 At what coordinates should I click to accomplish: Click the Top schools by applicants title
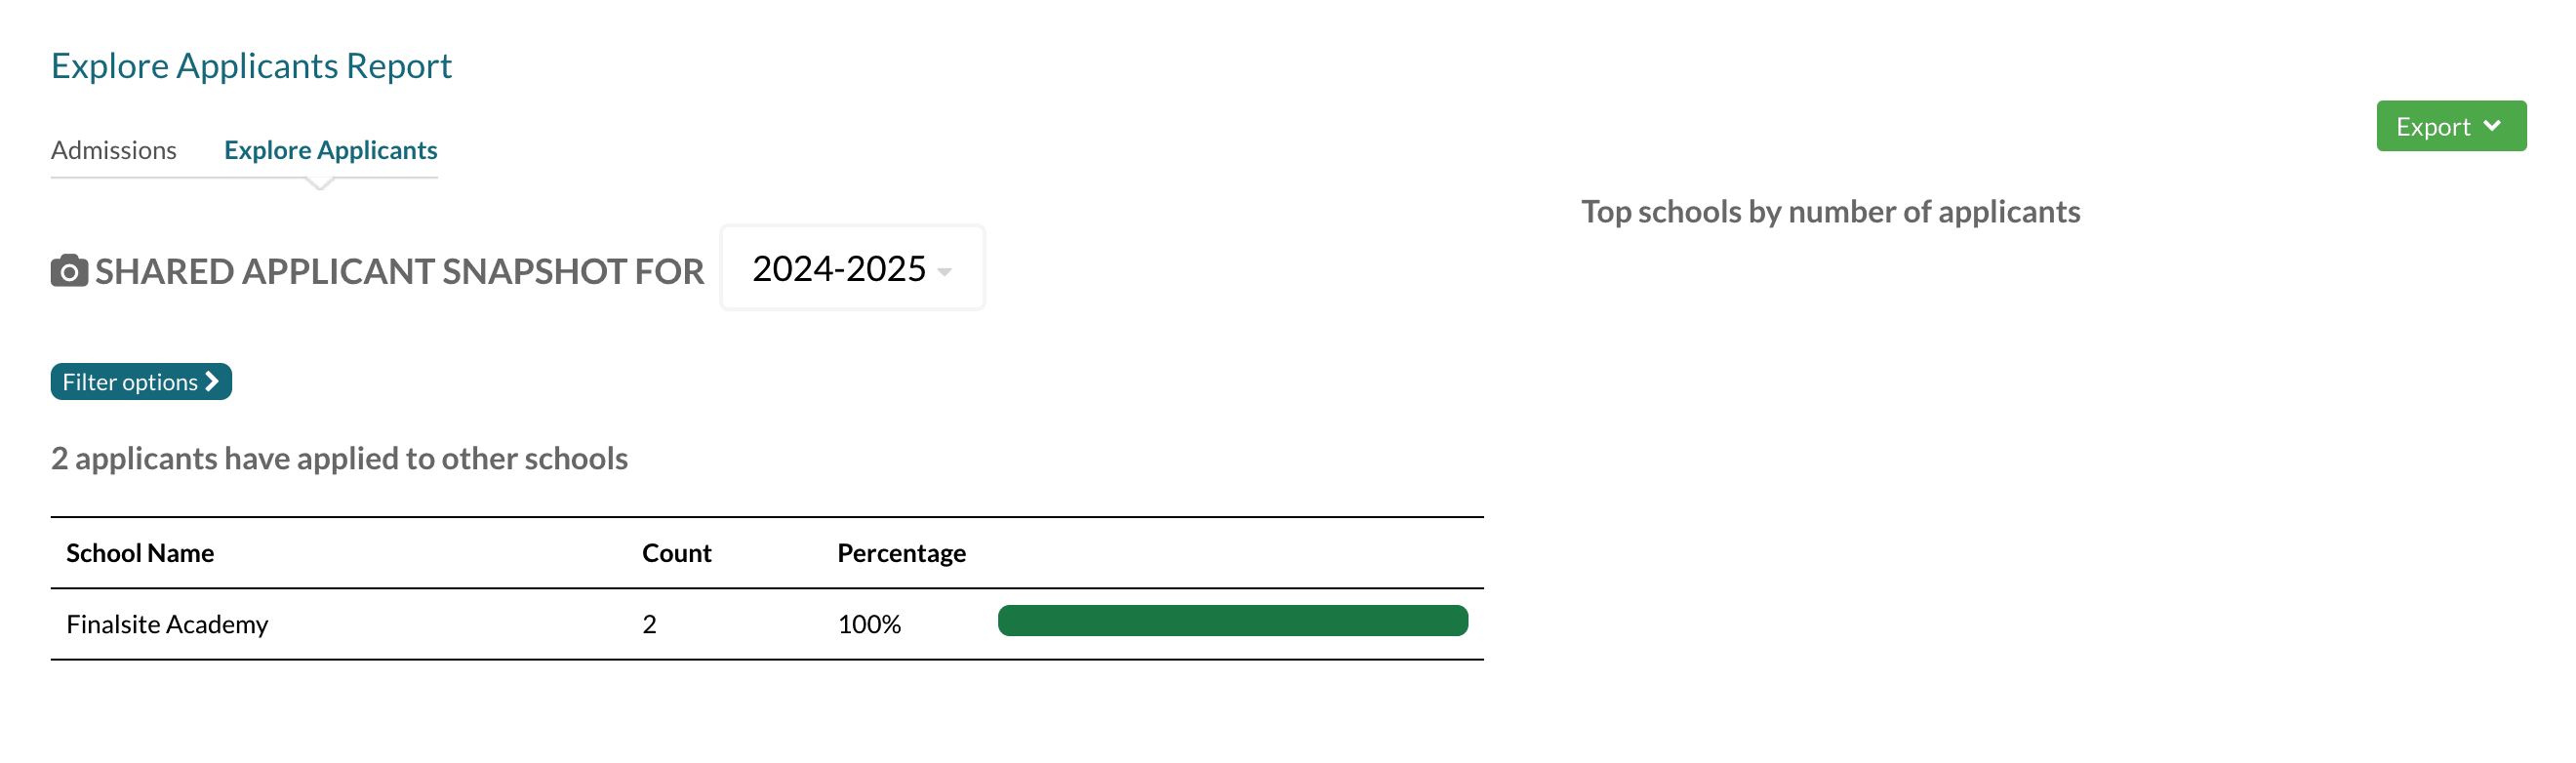[1829, 212]
